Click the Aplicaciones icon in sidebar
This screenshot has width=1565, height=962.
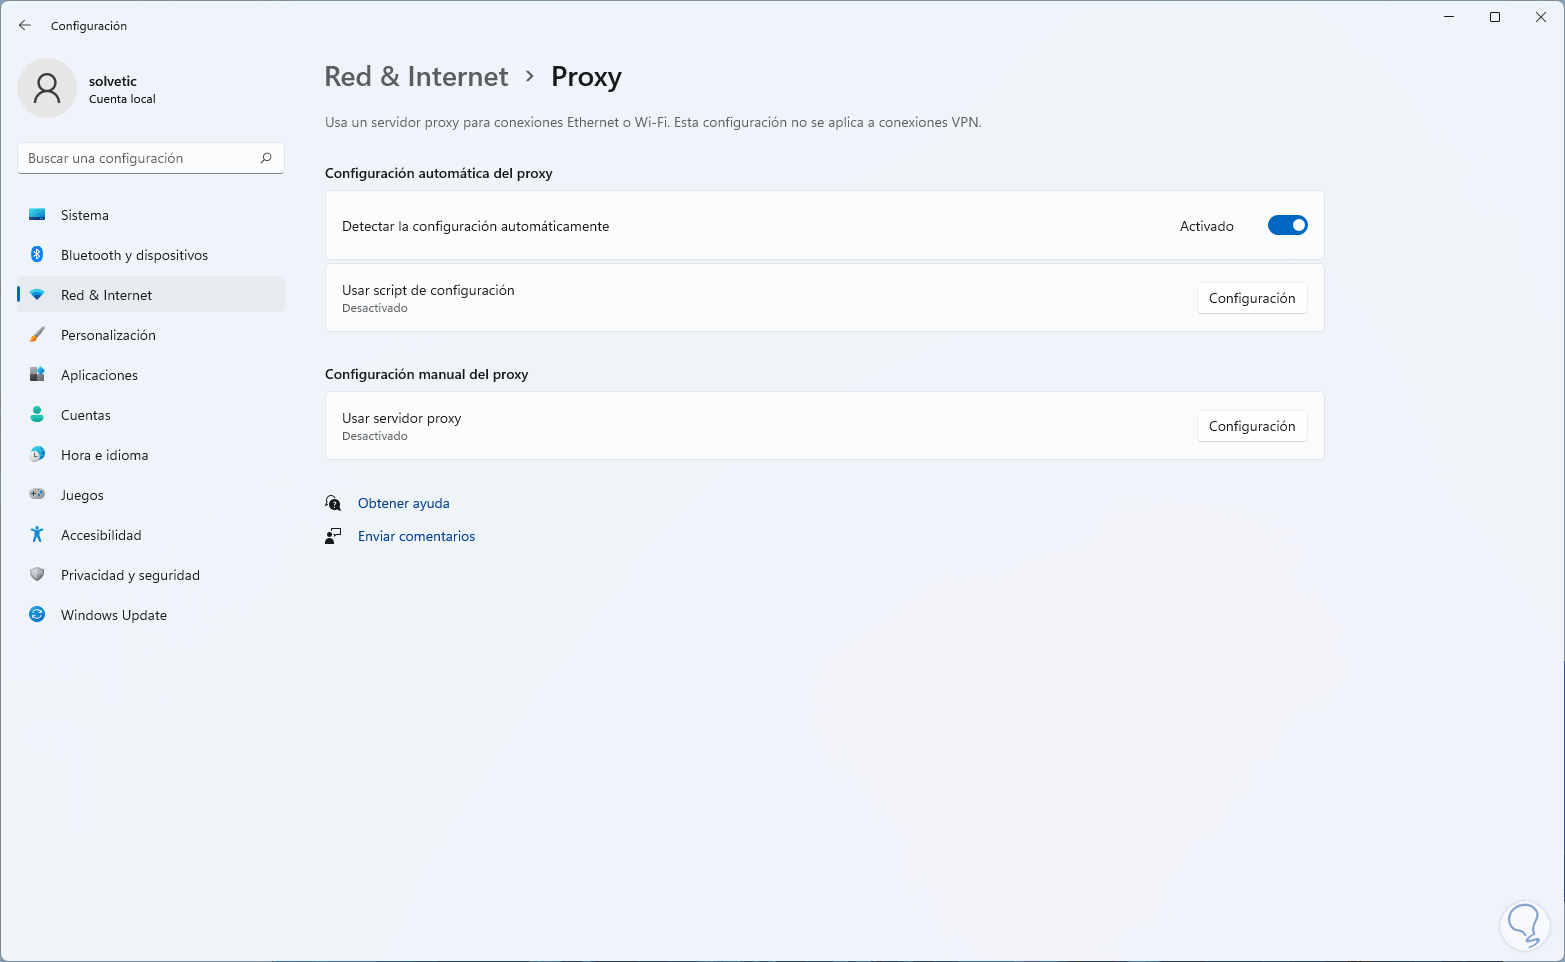37,375
